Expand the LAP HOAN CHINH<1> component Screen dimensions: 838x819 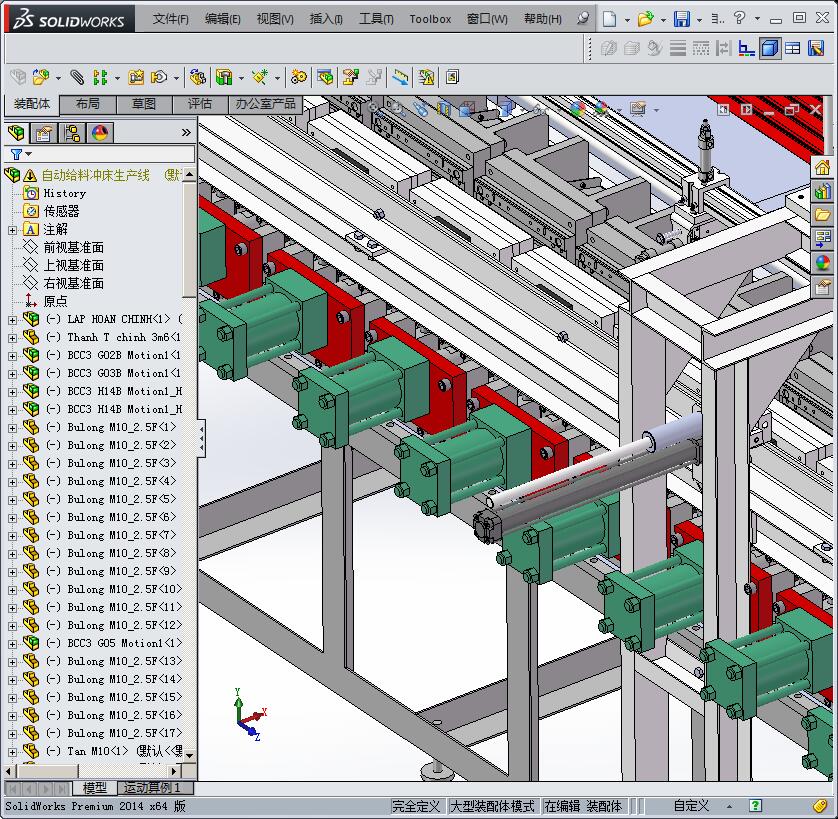click(12, 320)
